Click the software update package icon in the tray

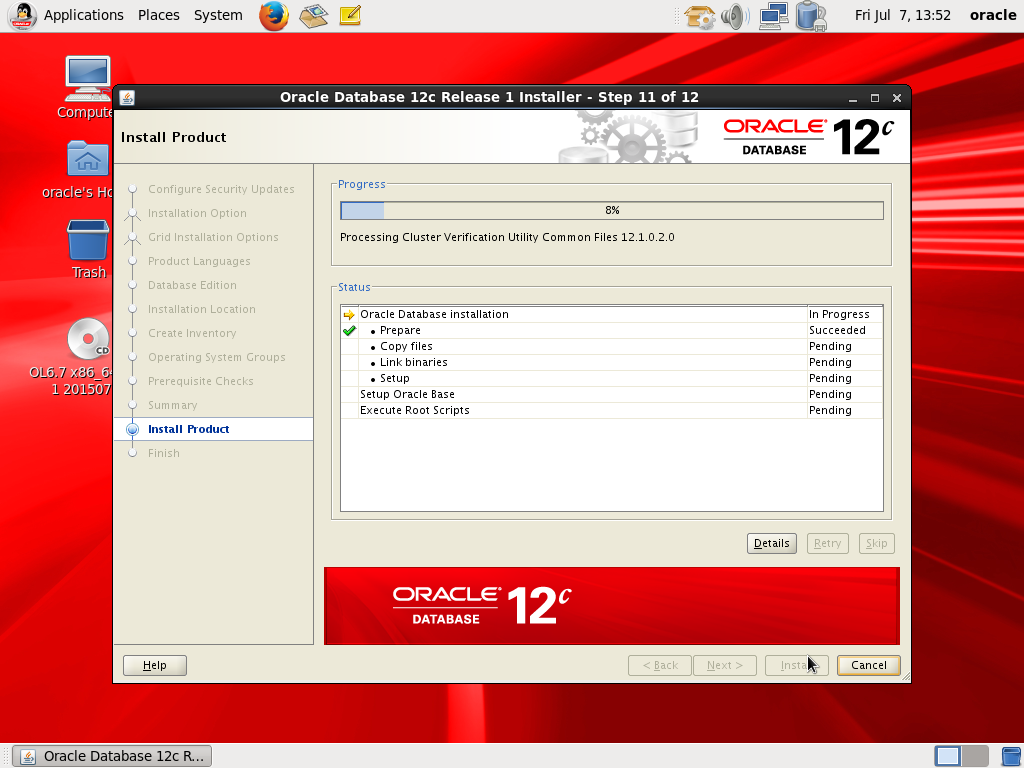[699, 16]
